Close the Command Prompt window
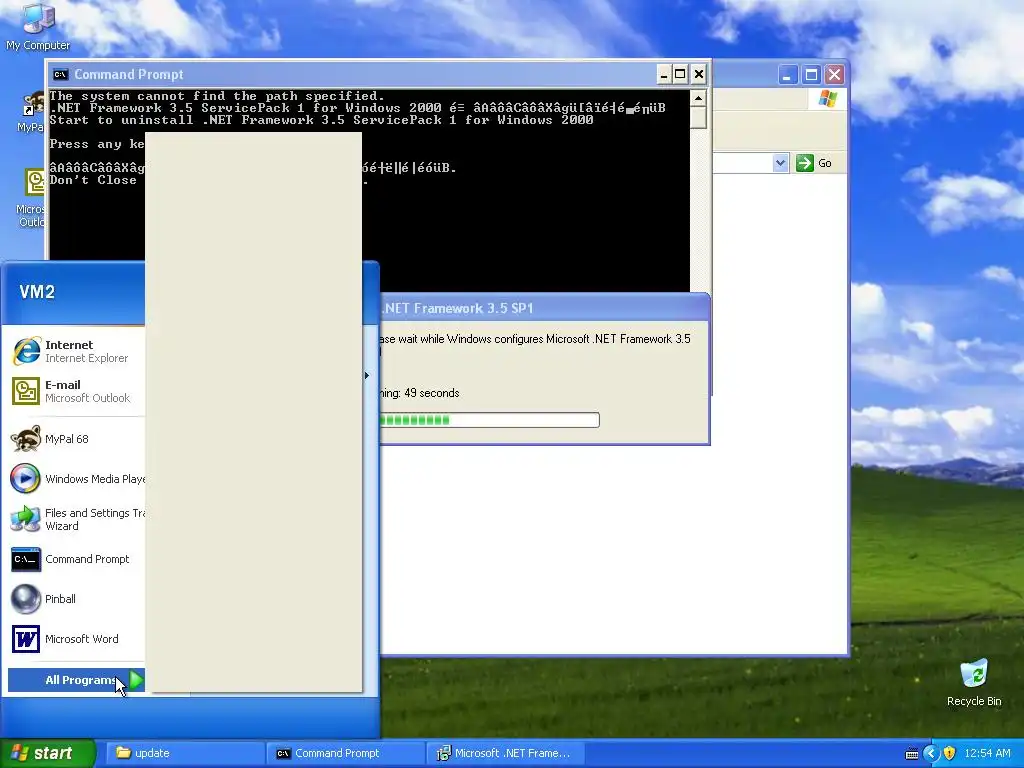This screenshot has height=768, width=1024. [x=699, y=74]
